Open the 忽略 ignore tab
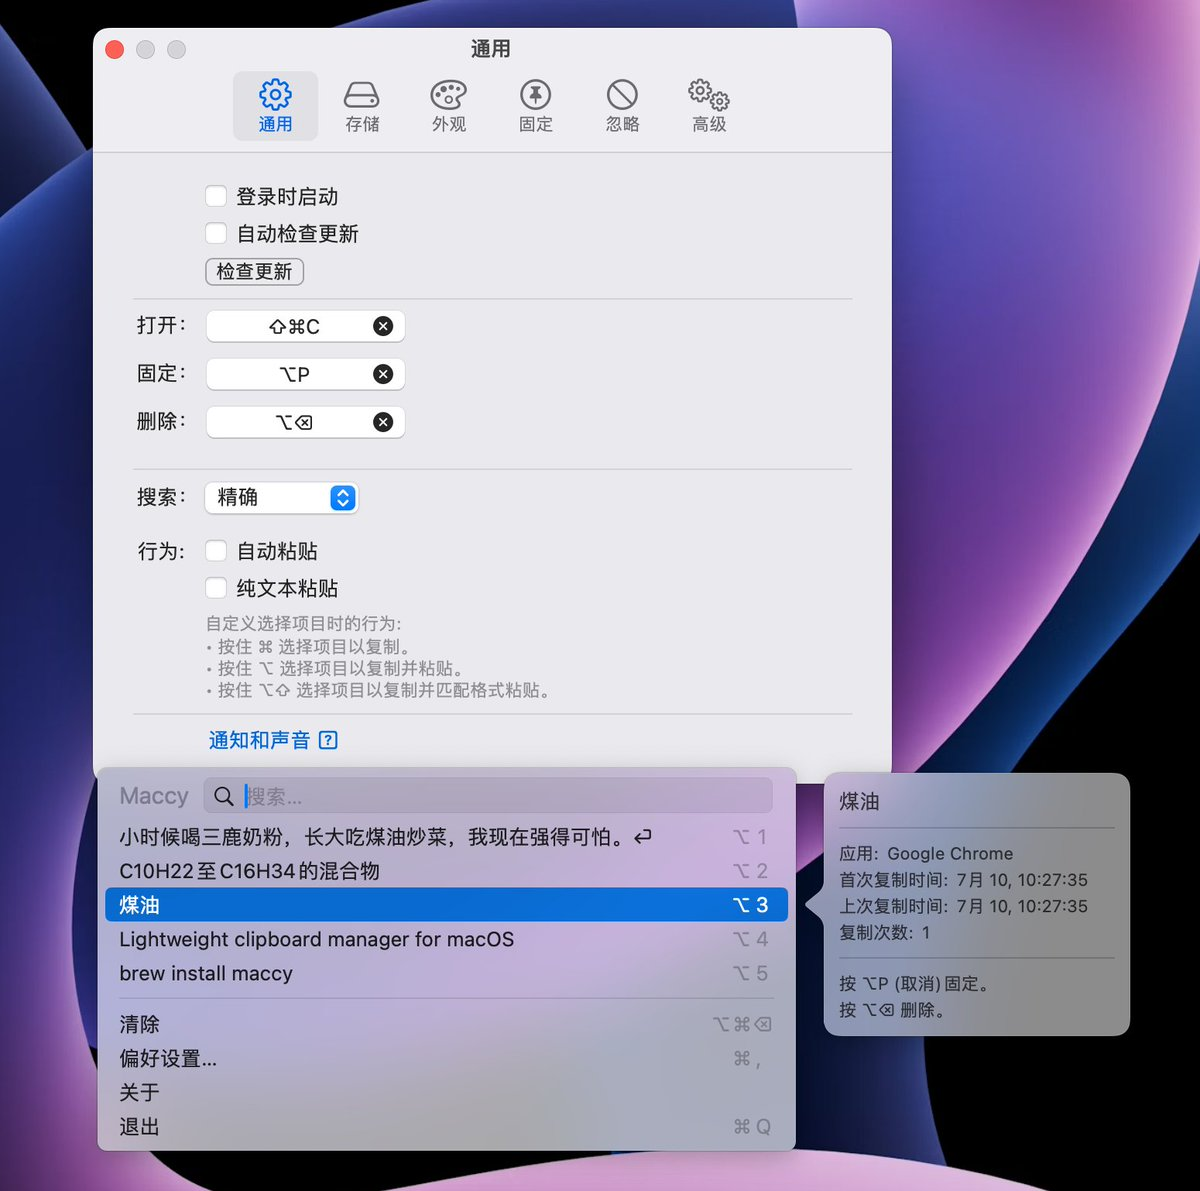The width and height of the screenshot is (1200, 1191). (622, 106)
